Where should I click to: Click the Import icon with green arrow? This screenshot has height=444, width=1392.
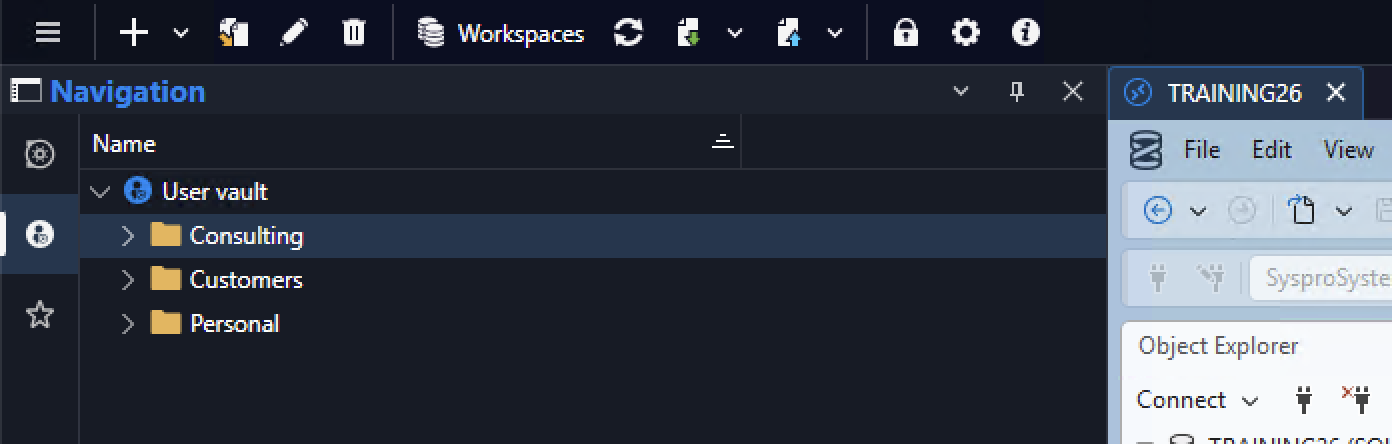point(689,32)
